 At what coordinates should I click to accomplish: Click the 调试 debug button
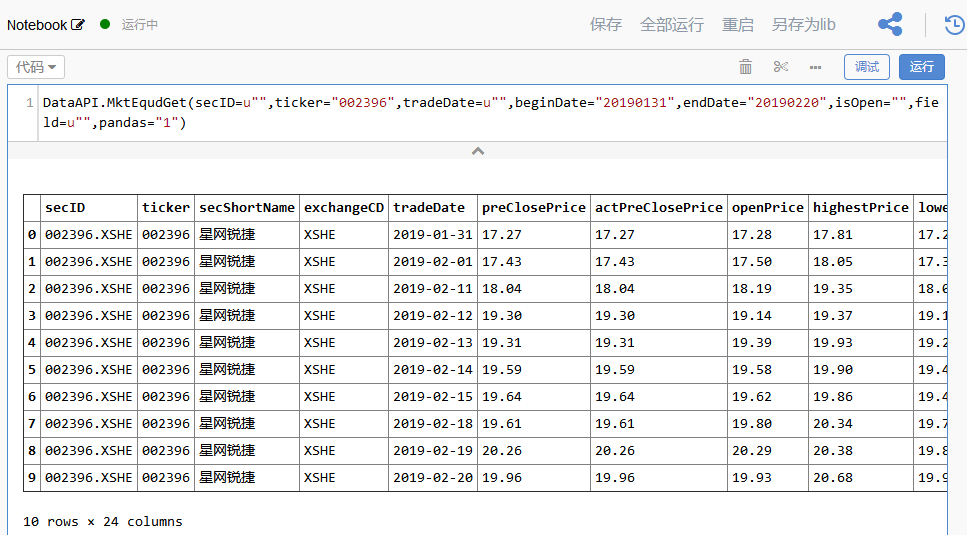866,67
